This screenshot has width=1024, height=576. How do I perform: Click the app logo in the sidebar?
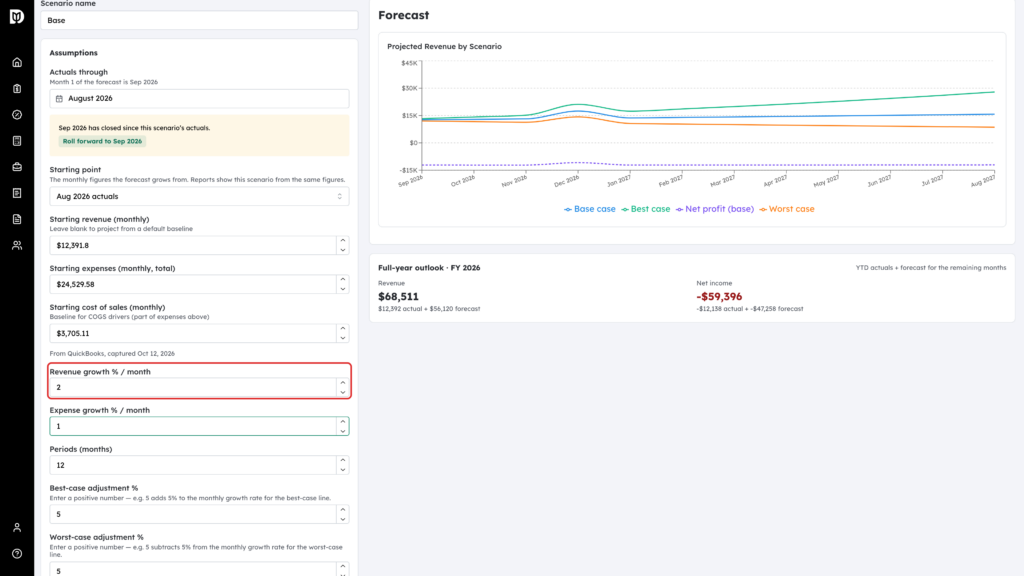[17, 16]
